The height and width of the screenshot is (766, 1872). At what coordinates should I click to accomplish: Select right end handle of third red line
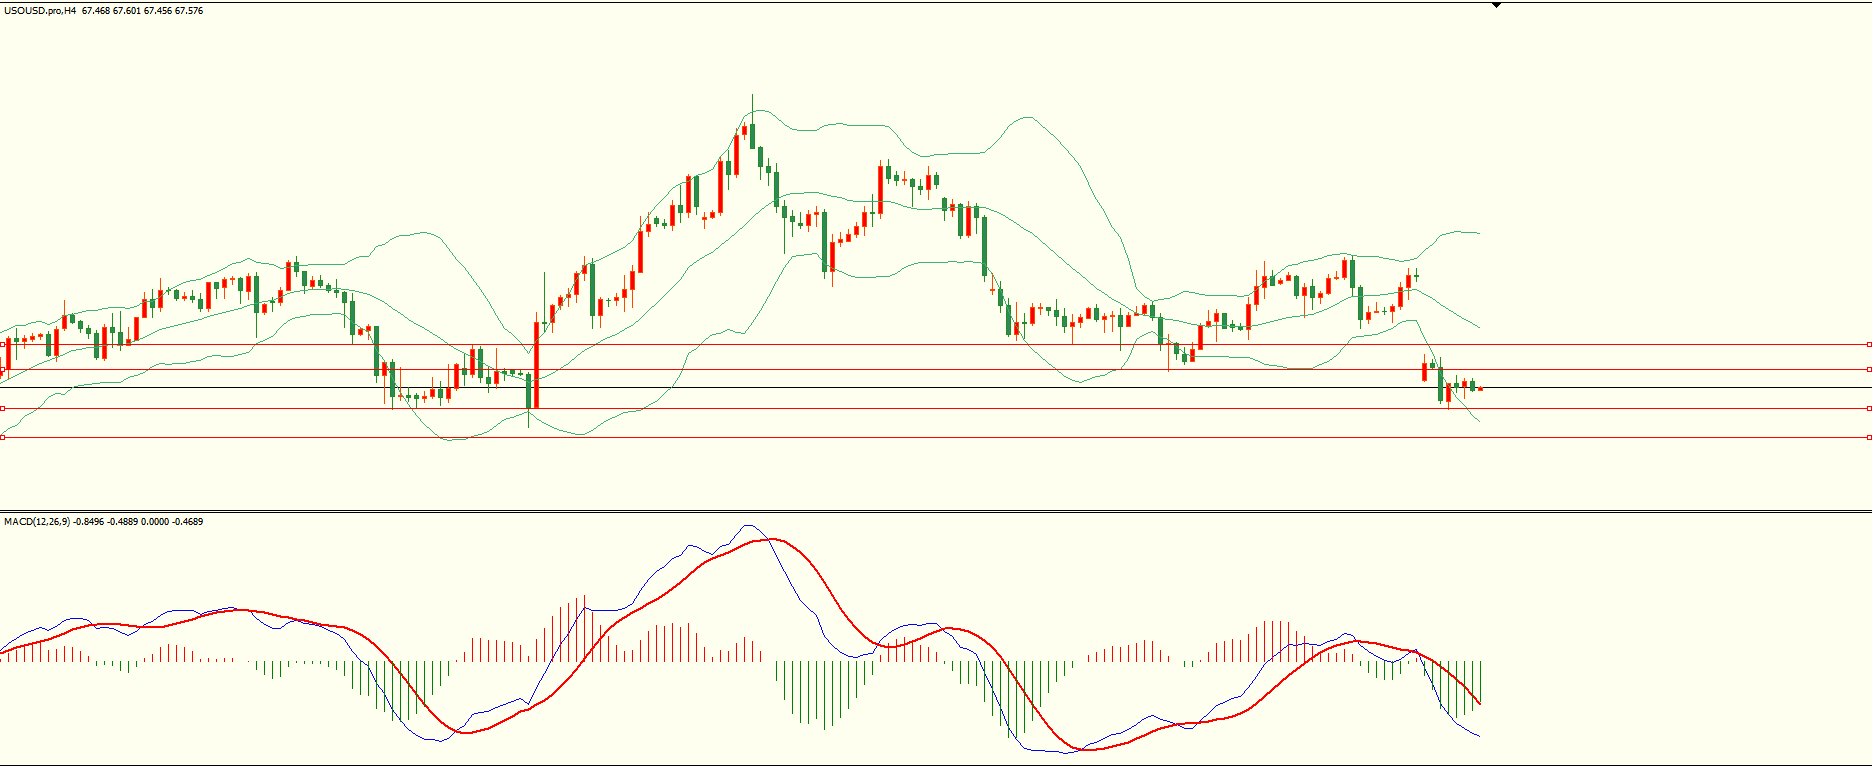1869,408
